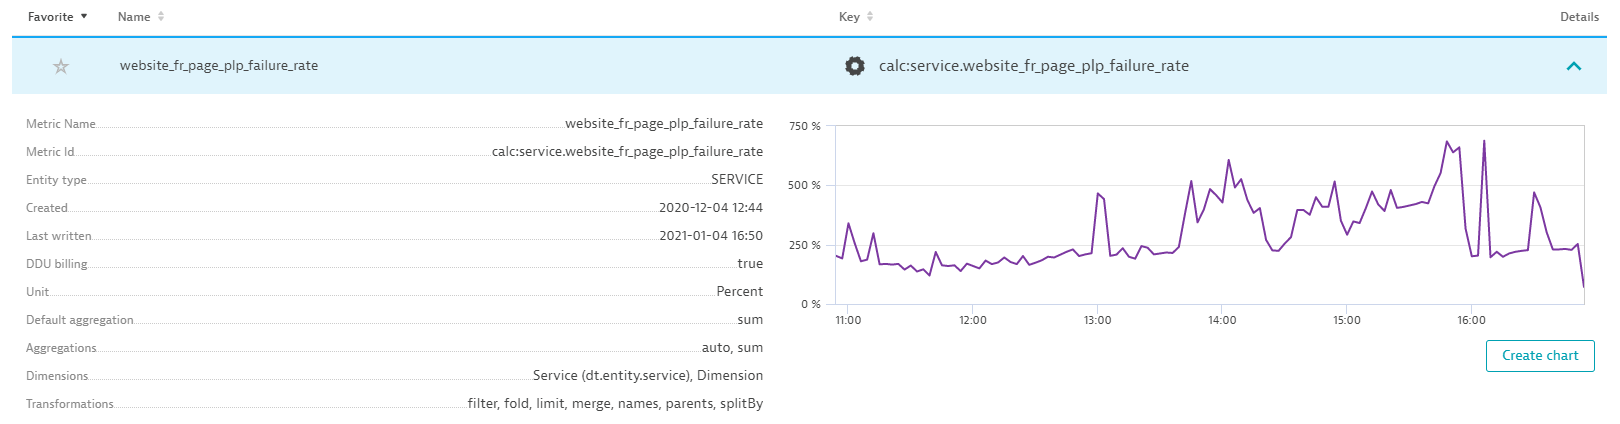The height and width of the screenshot is (424, 1620).
Task: Sort by Name using the sort arrows
Action: pos(161,17)
